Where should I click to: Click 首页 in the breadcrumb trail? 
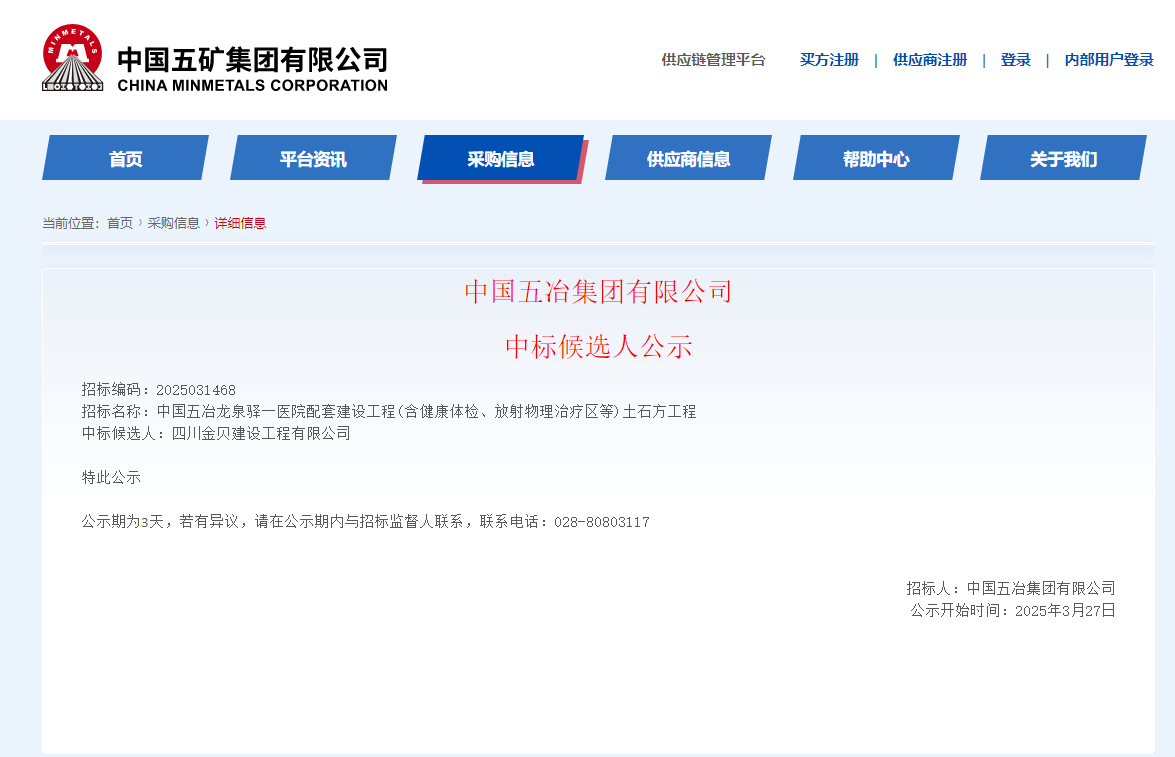[x=120, y=223]
